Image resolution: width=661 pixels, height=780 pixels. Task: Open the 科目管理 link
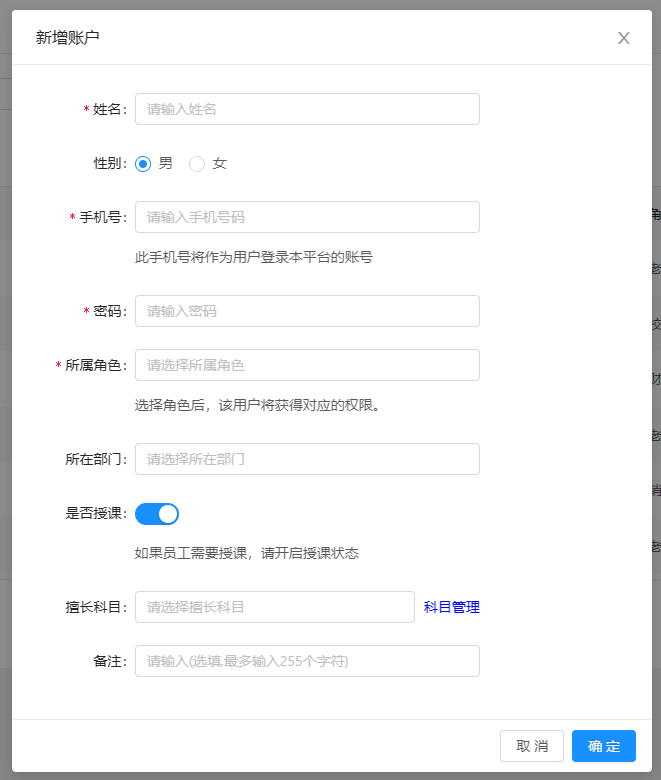tap(452, 607)
